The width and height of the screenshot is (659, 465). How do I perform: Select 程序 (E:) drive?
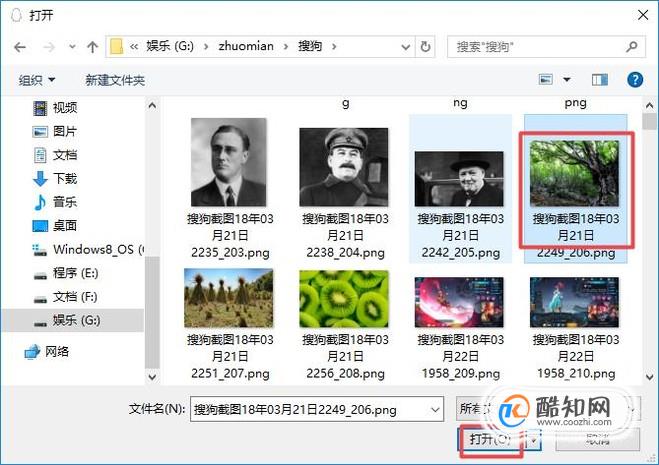75,273
